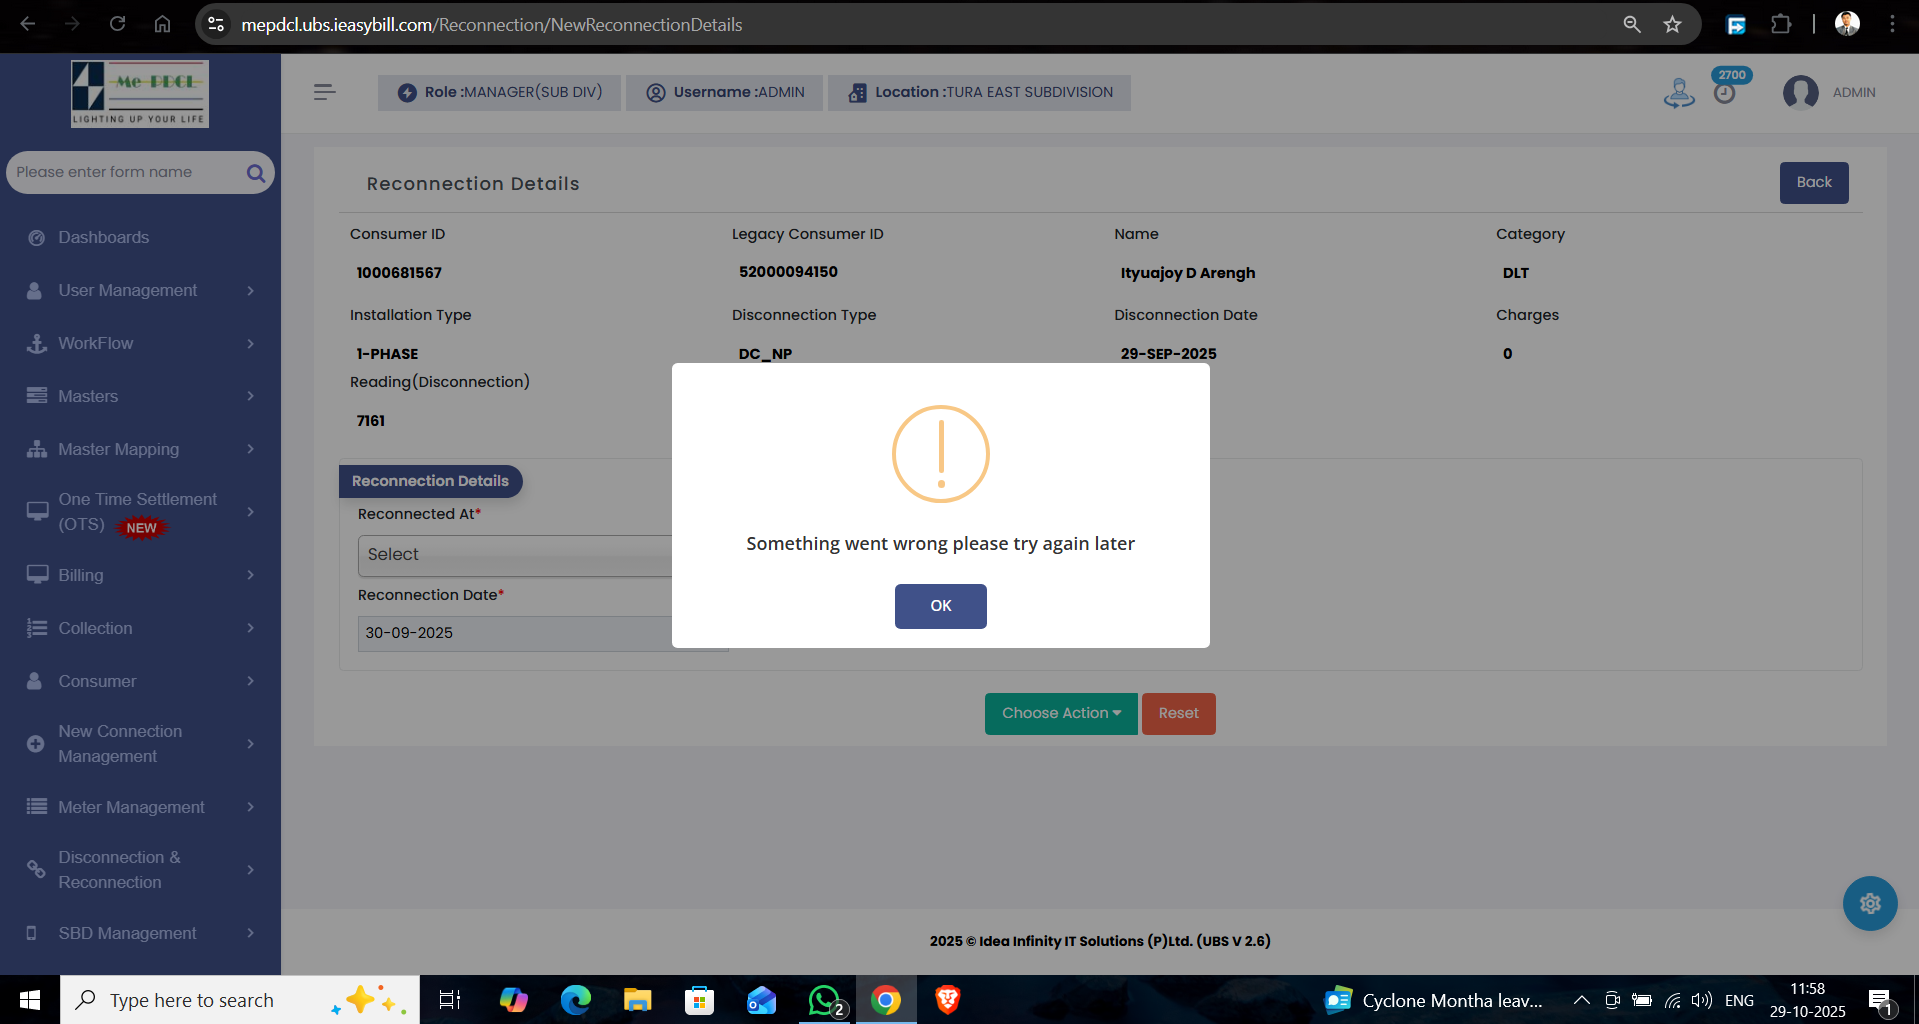Click the browser address bar URL
This screenshot has height=1024, width=1919.
pyautogui.click(x=492, y=24)
